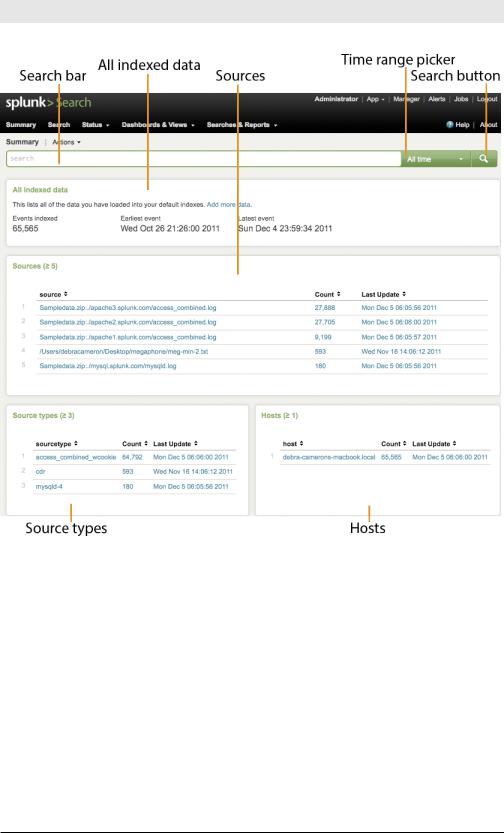Open the meg-min-2.txt source
Viewport: 504px width, 833px height.
tap(124, 351)
